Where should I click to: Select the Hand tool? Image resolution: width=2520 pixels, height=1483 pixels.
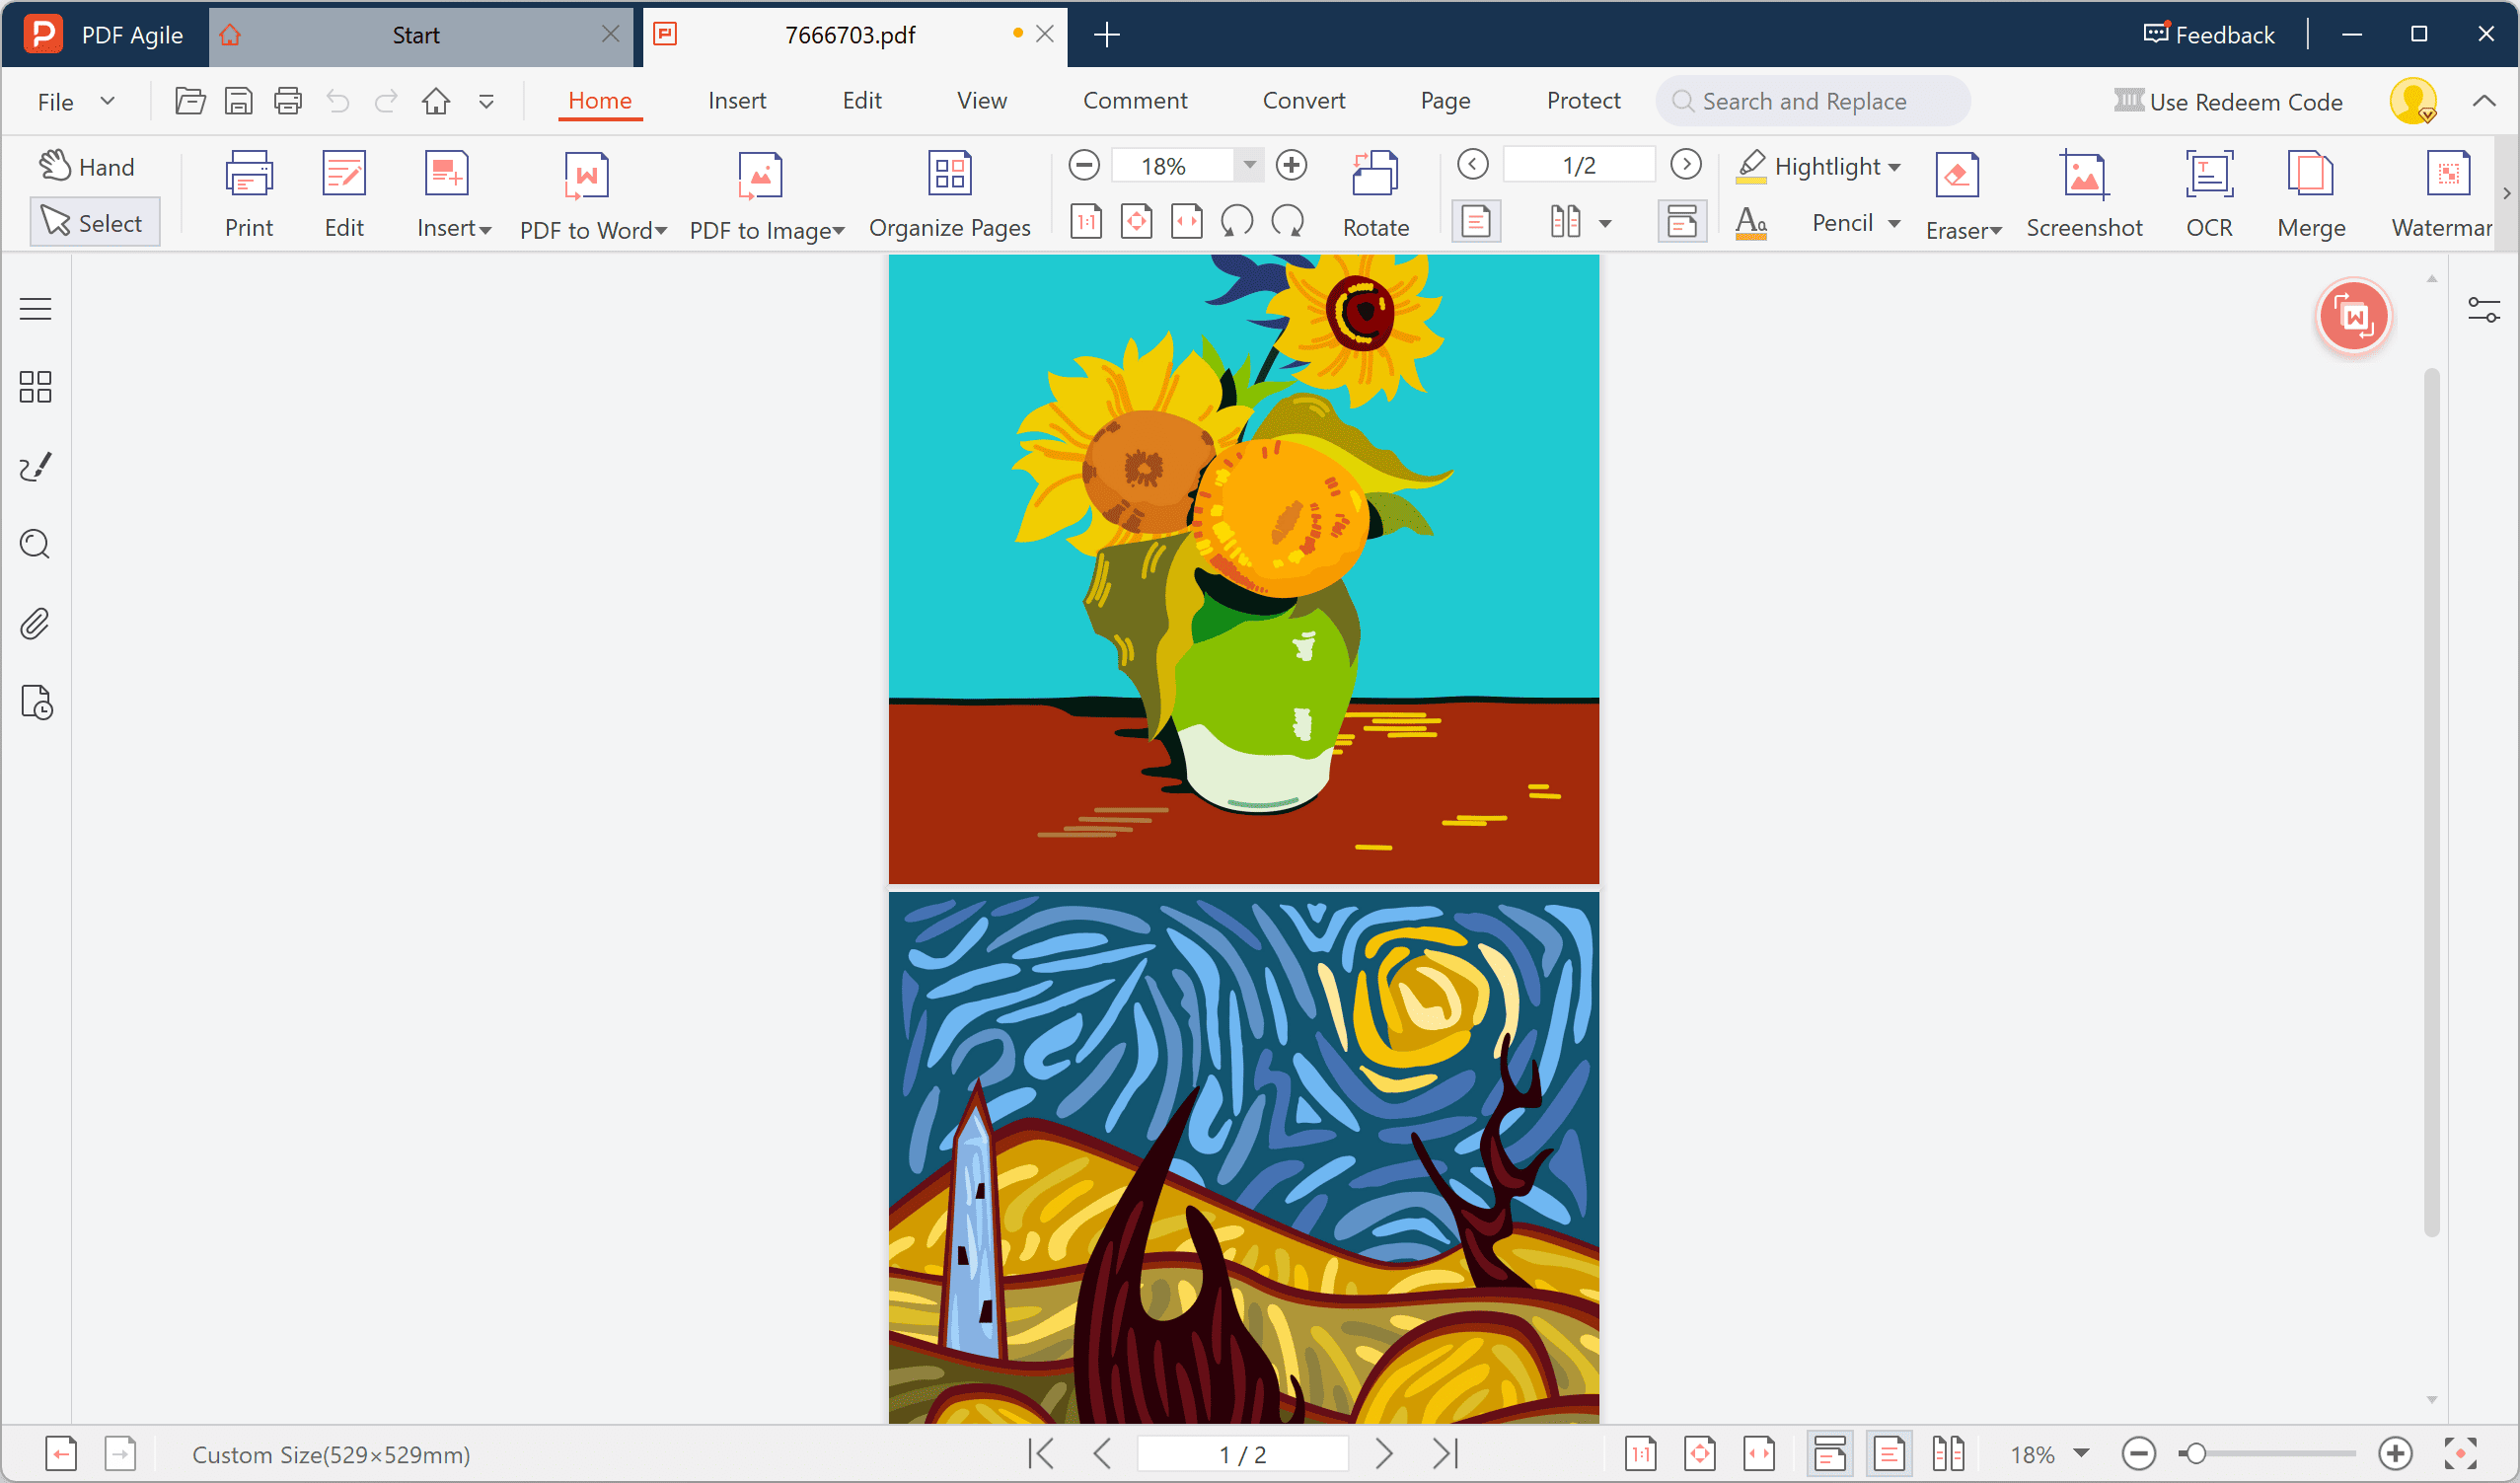87,166
